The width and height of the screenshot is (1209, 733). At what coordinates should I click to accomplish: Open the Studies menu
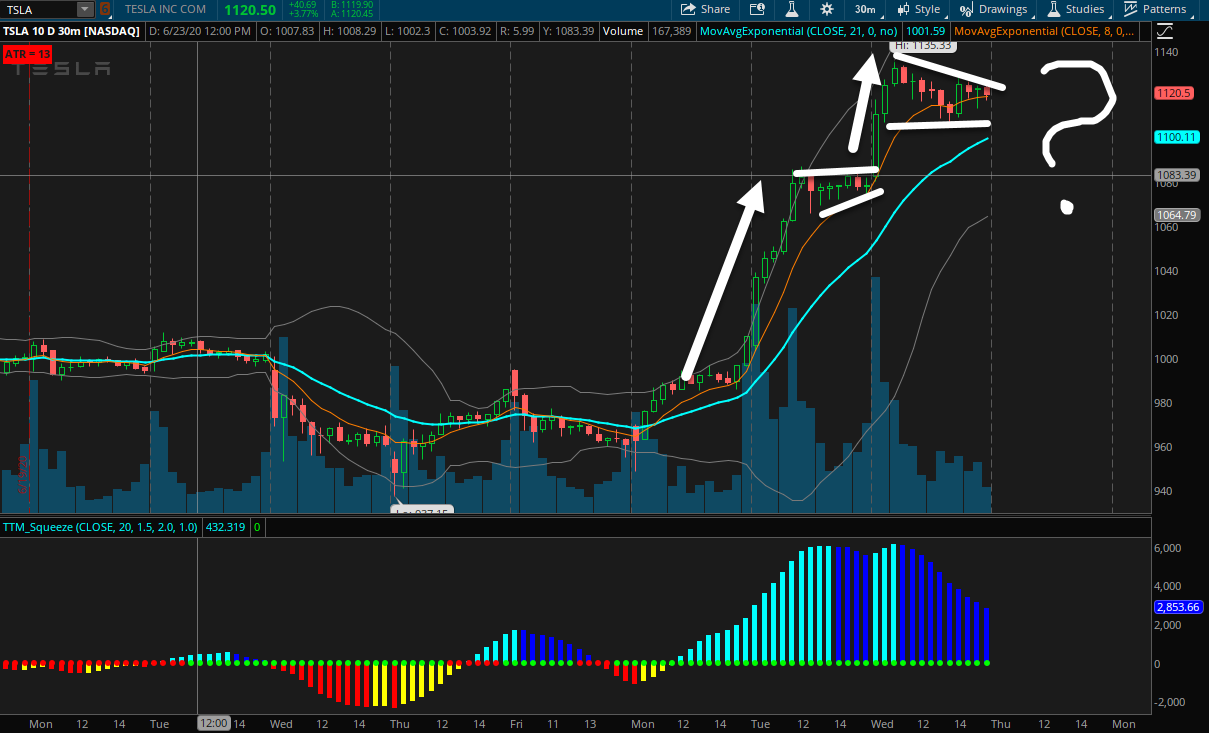[x=1076, y=9]
